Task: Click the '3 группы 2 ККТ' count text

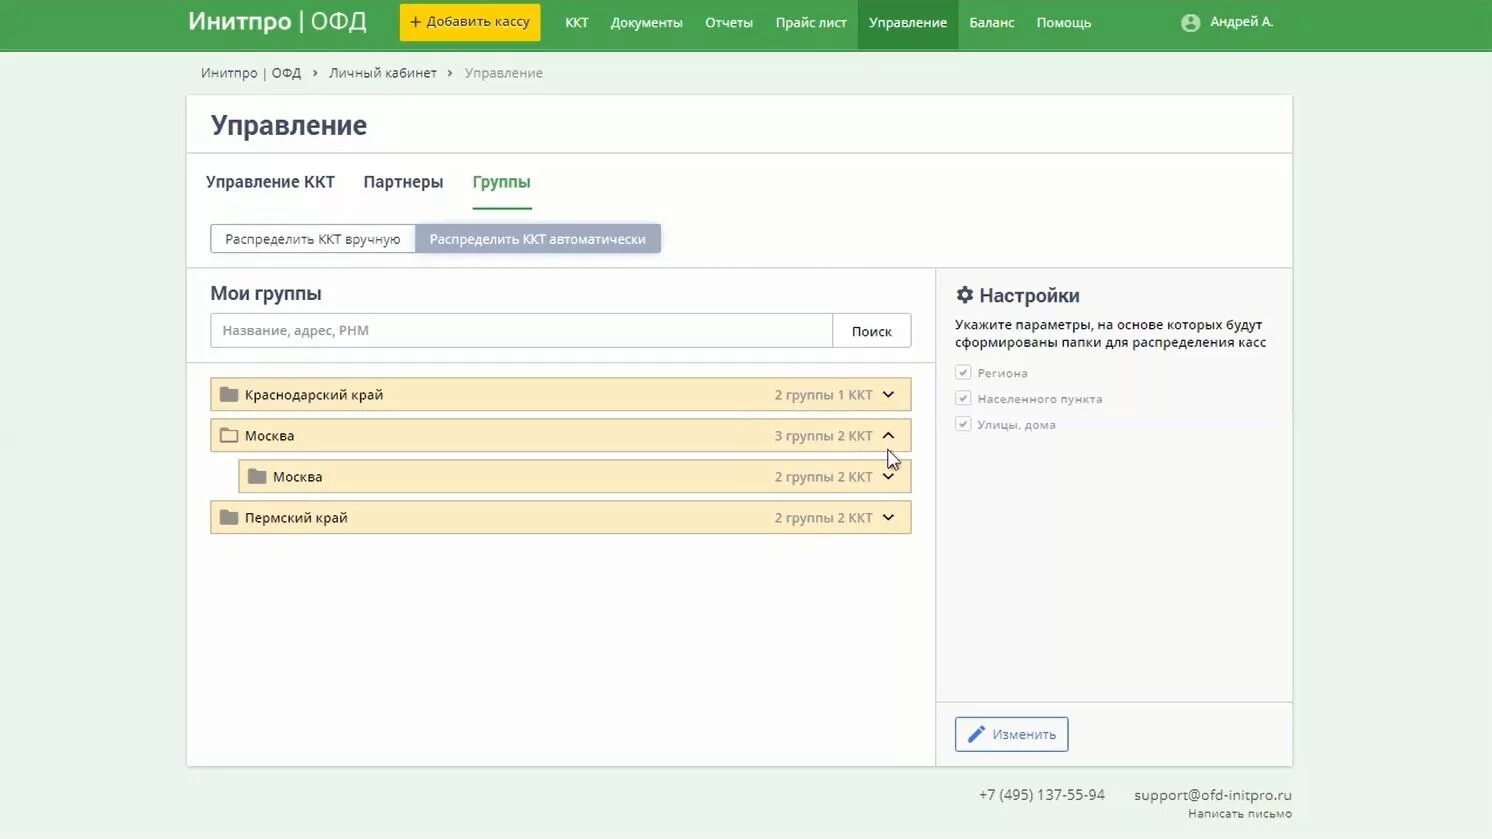Action: (823, 436)
